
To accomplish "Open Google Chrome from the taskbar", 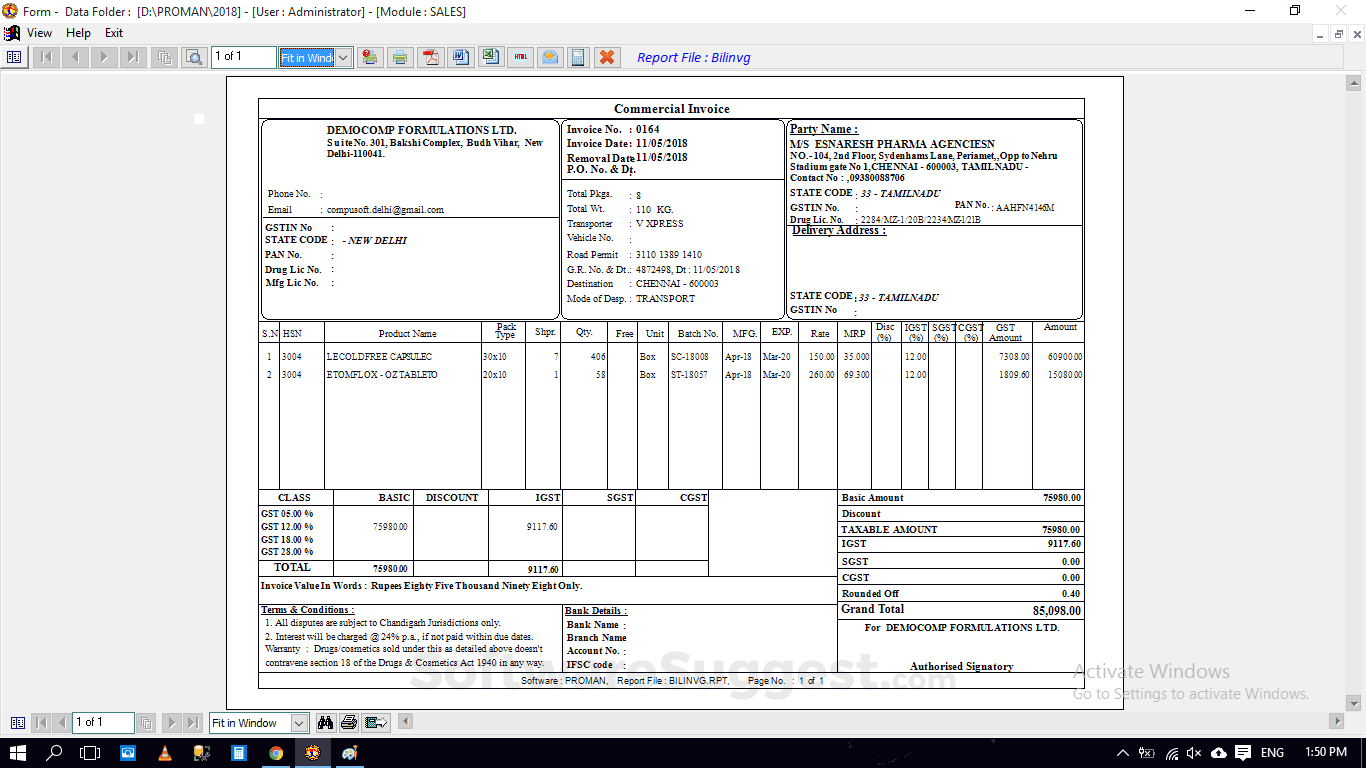I will (x=276, y=753).
